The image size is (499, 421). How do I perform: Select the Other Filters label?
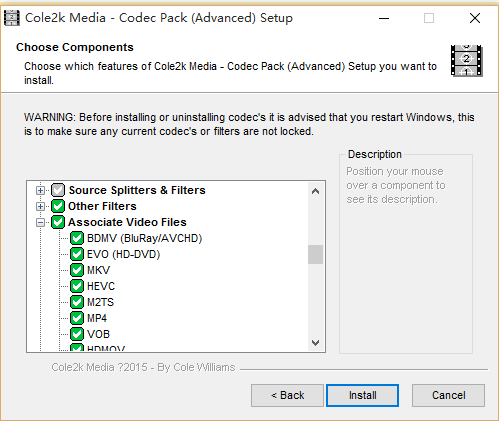tap(102, 206)
